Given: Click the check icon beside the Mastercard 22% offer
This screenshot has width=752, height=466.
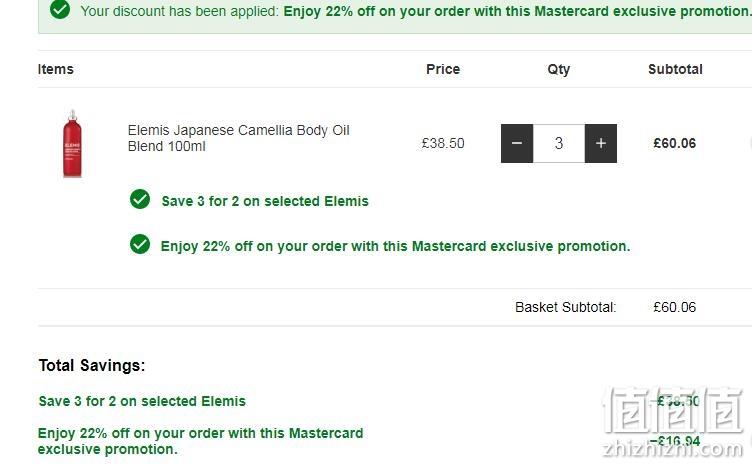Looking at the screenshot, I should pyautogui.click(x=140, y=244).
